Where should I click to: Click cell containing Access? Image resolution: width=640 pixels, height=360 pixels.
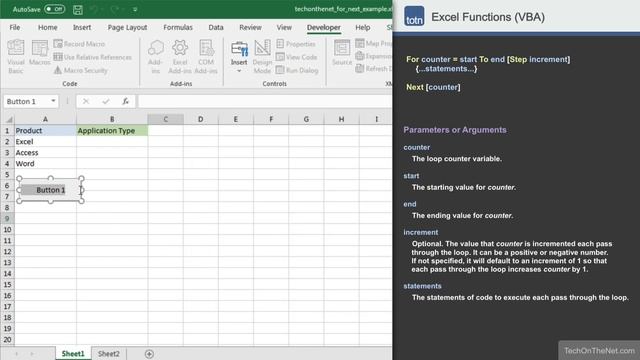45,153
